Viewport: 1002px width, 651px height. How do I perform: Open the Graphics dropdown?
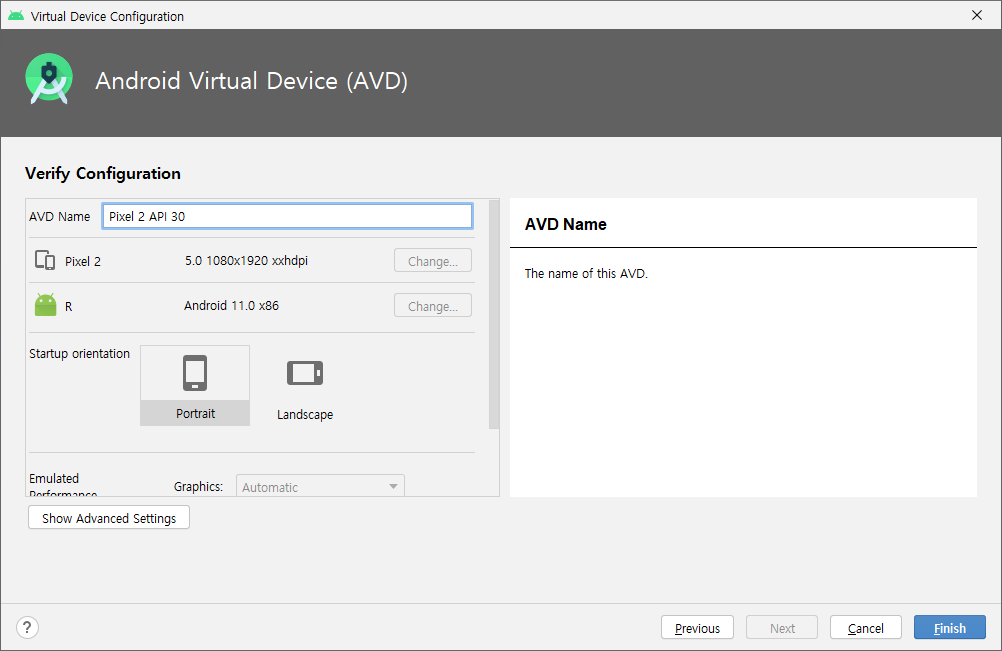click(320, 486)
